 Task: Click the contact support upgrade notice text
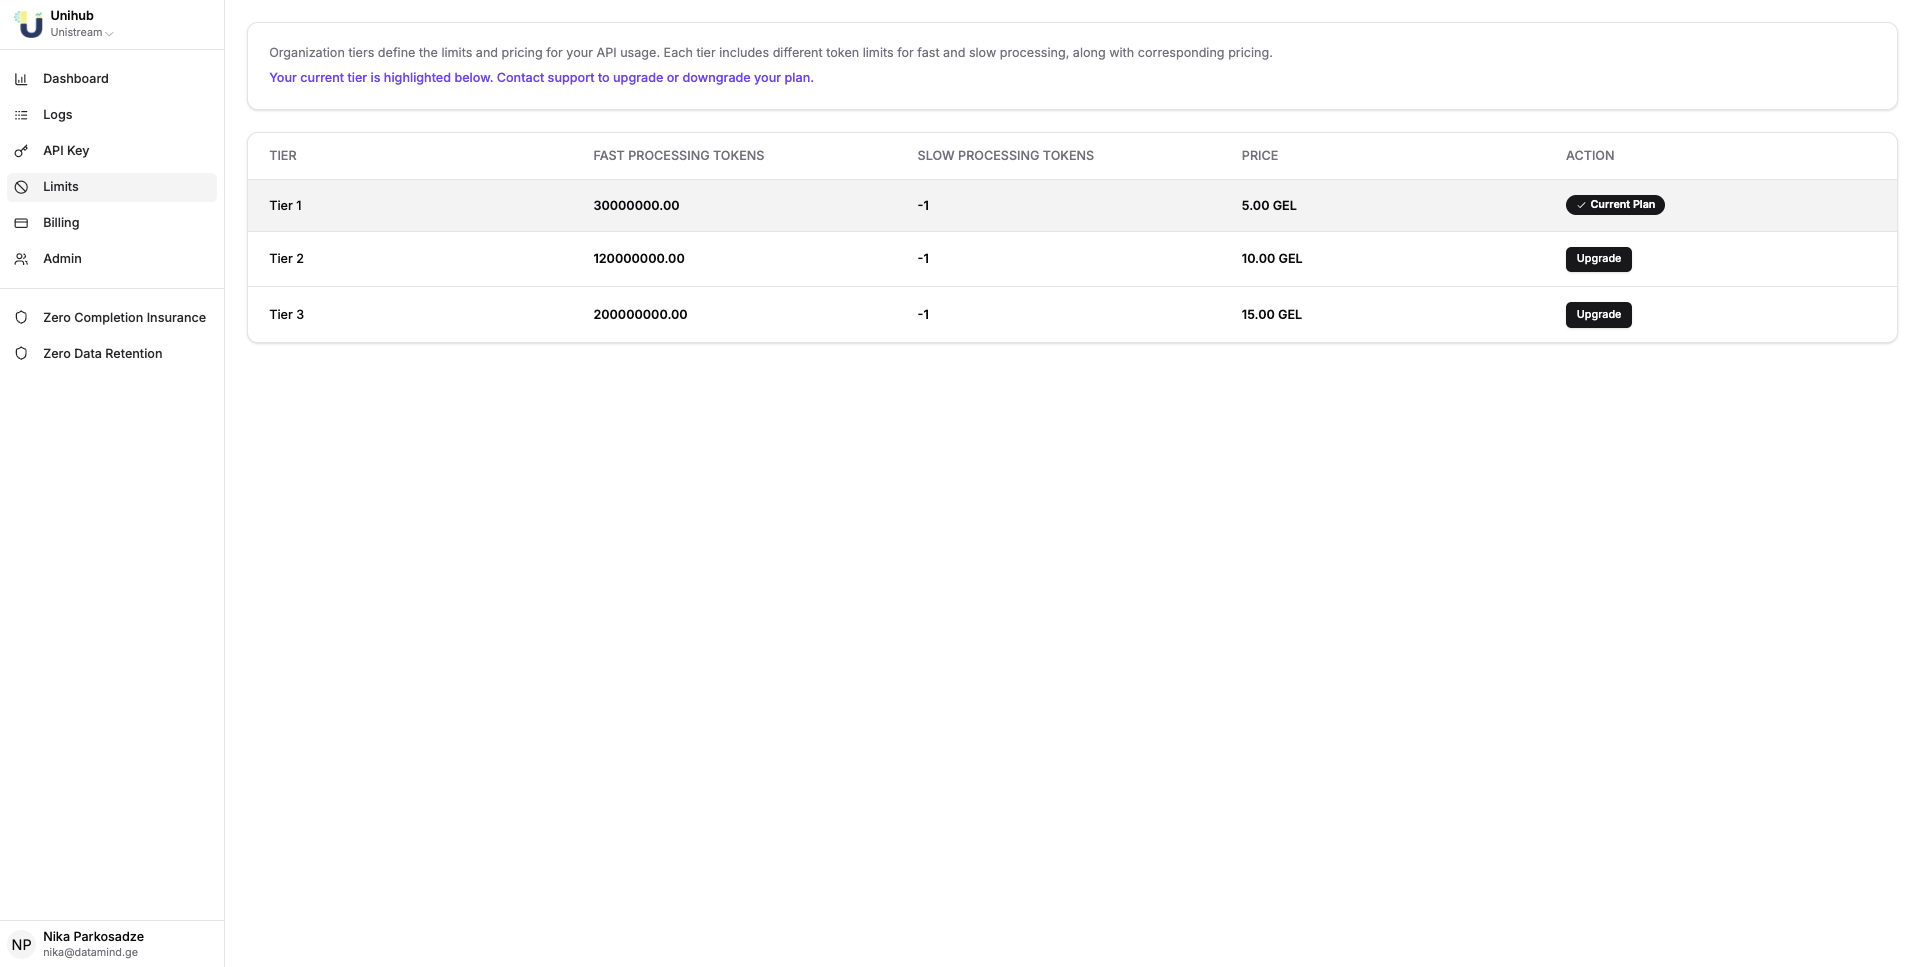click(541, 78)
